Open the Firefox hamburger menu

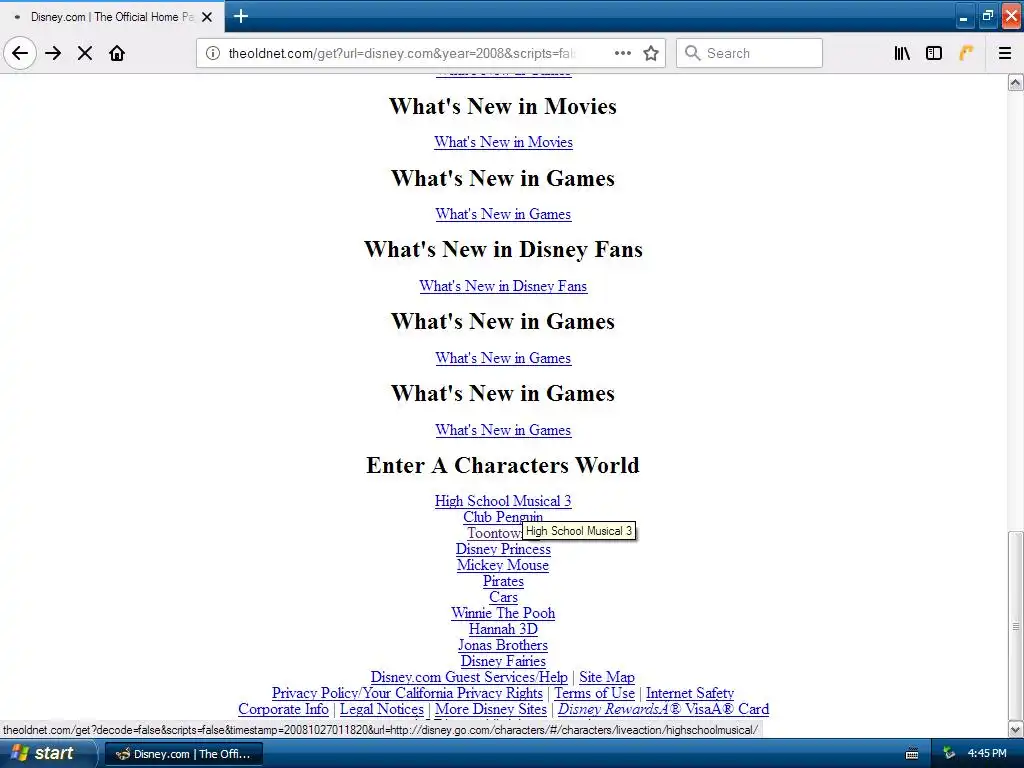point(1004,53)
